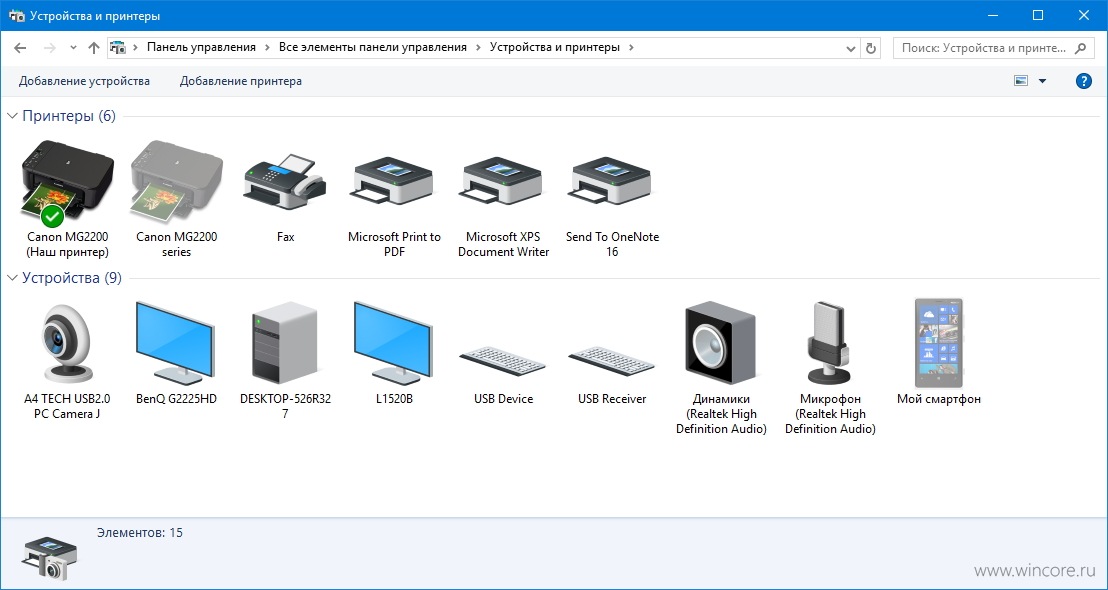Image resolution: width=1108 pixels, height=590 pixels.
Task: Expand chevron after Устройства и принтеры breadcrumb
Action: coord(631,47)
